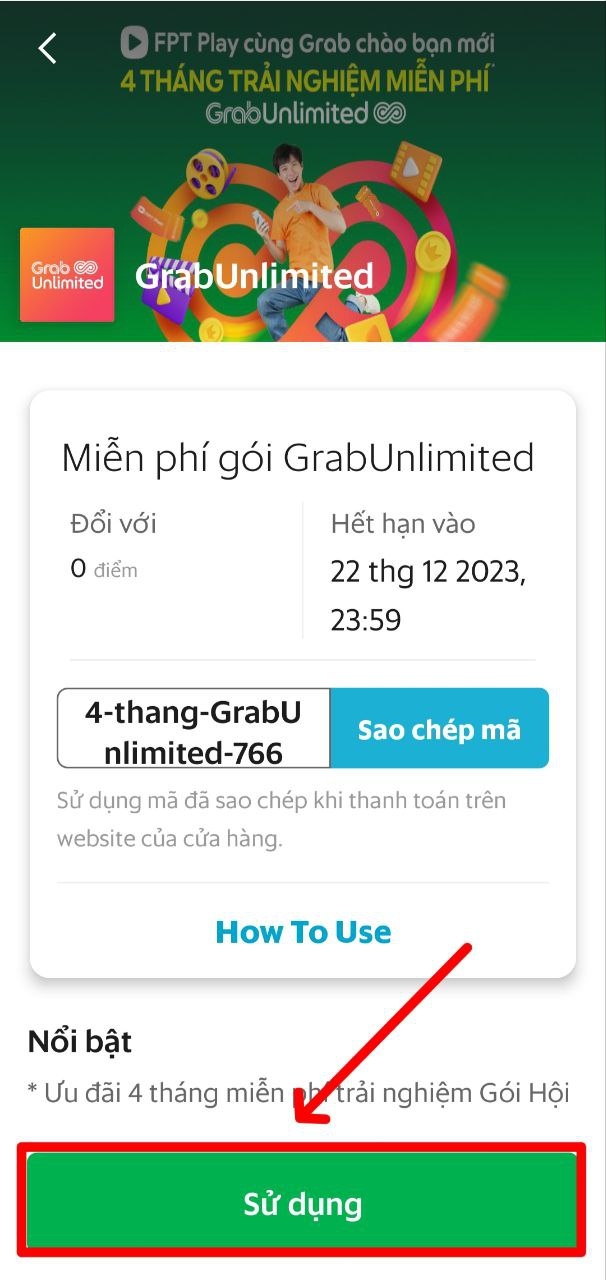The height and width of the screenshot is (1280, 606).
Task: Click the FPT Play logo icon in banner
Action: tap(131, 44)
